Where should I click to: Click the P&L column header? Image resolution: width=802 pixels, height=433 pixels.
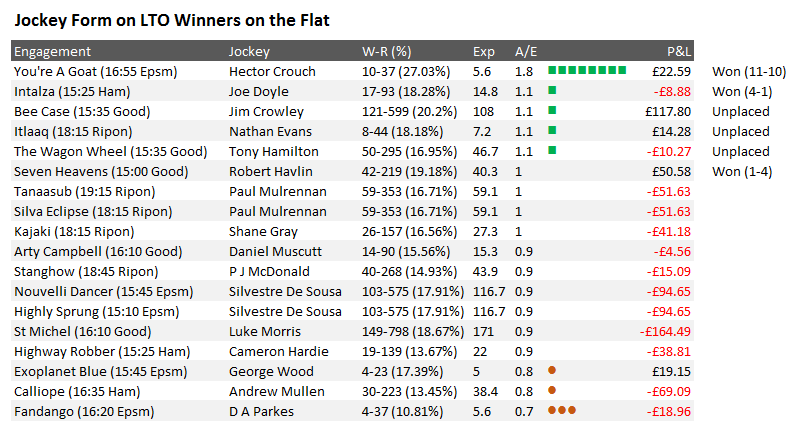click(x=679, y=52)
